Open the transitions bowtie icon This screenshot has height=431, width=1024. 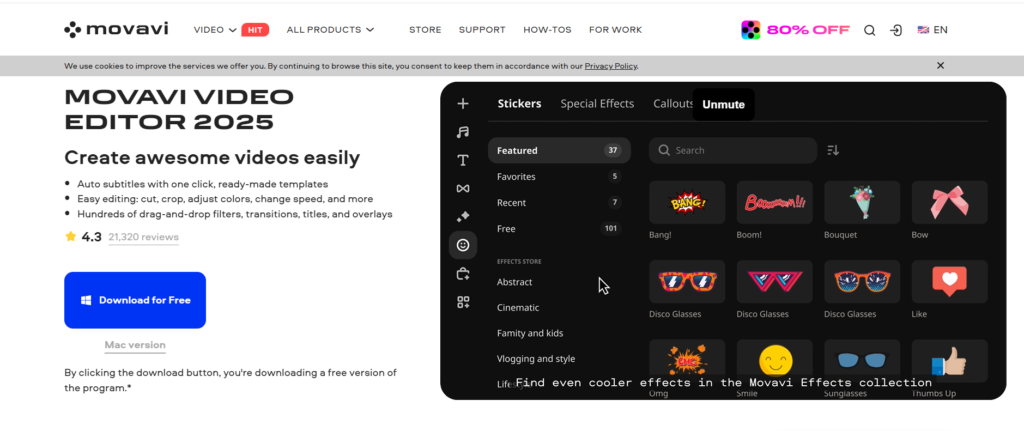[x=463, y=188]
